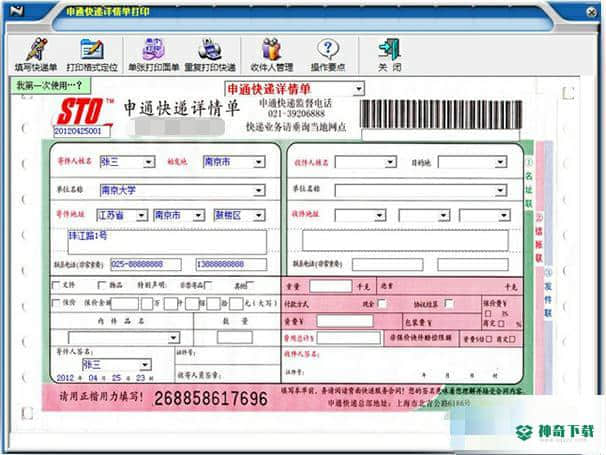Click the sender phone field 025-88888888
The width and height of the screenshot is (606, 455).
(x=146, y=264)
